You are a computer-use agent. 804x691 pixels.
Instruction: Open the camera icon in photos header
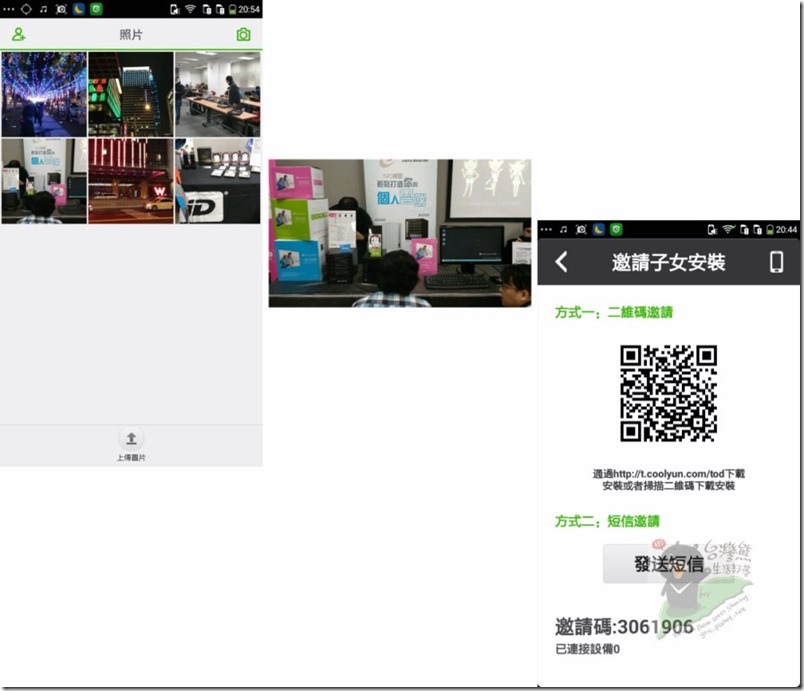[244, 34]
